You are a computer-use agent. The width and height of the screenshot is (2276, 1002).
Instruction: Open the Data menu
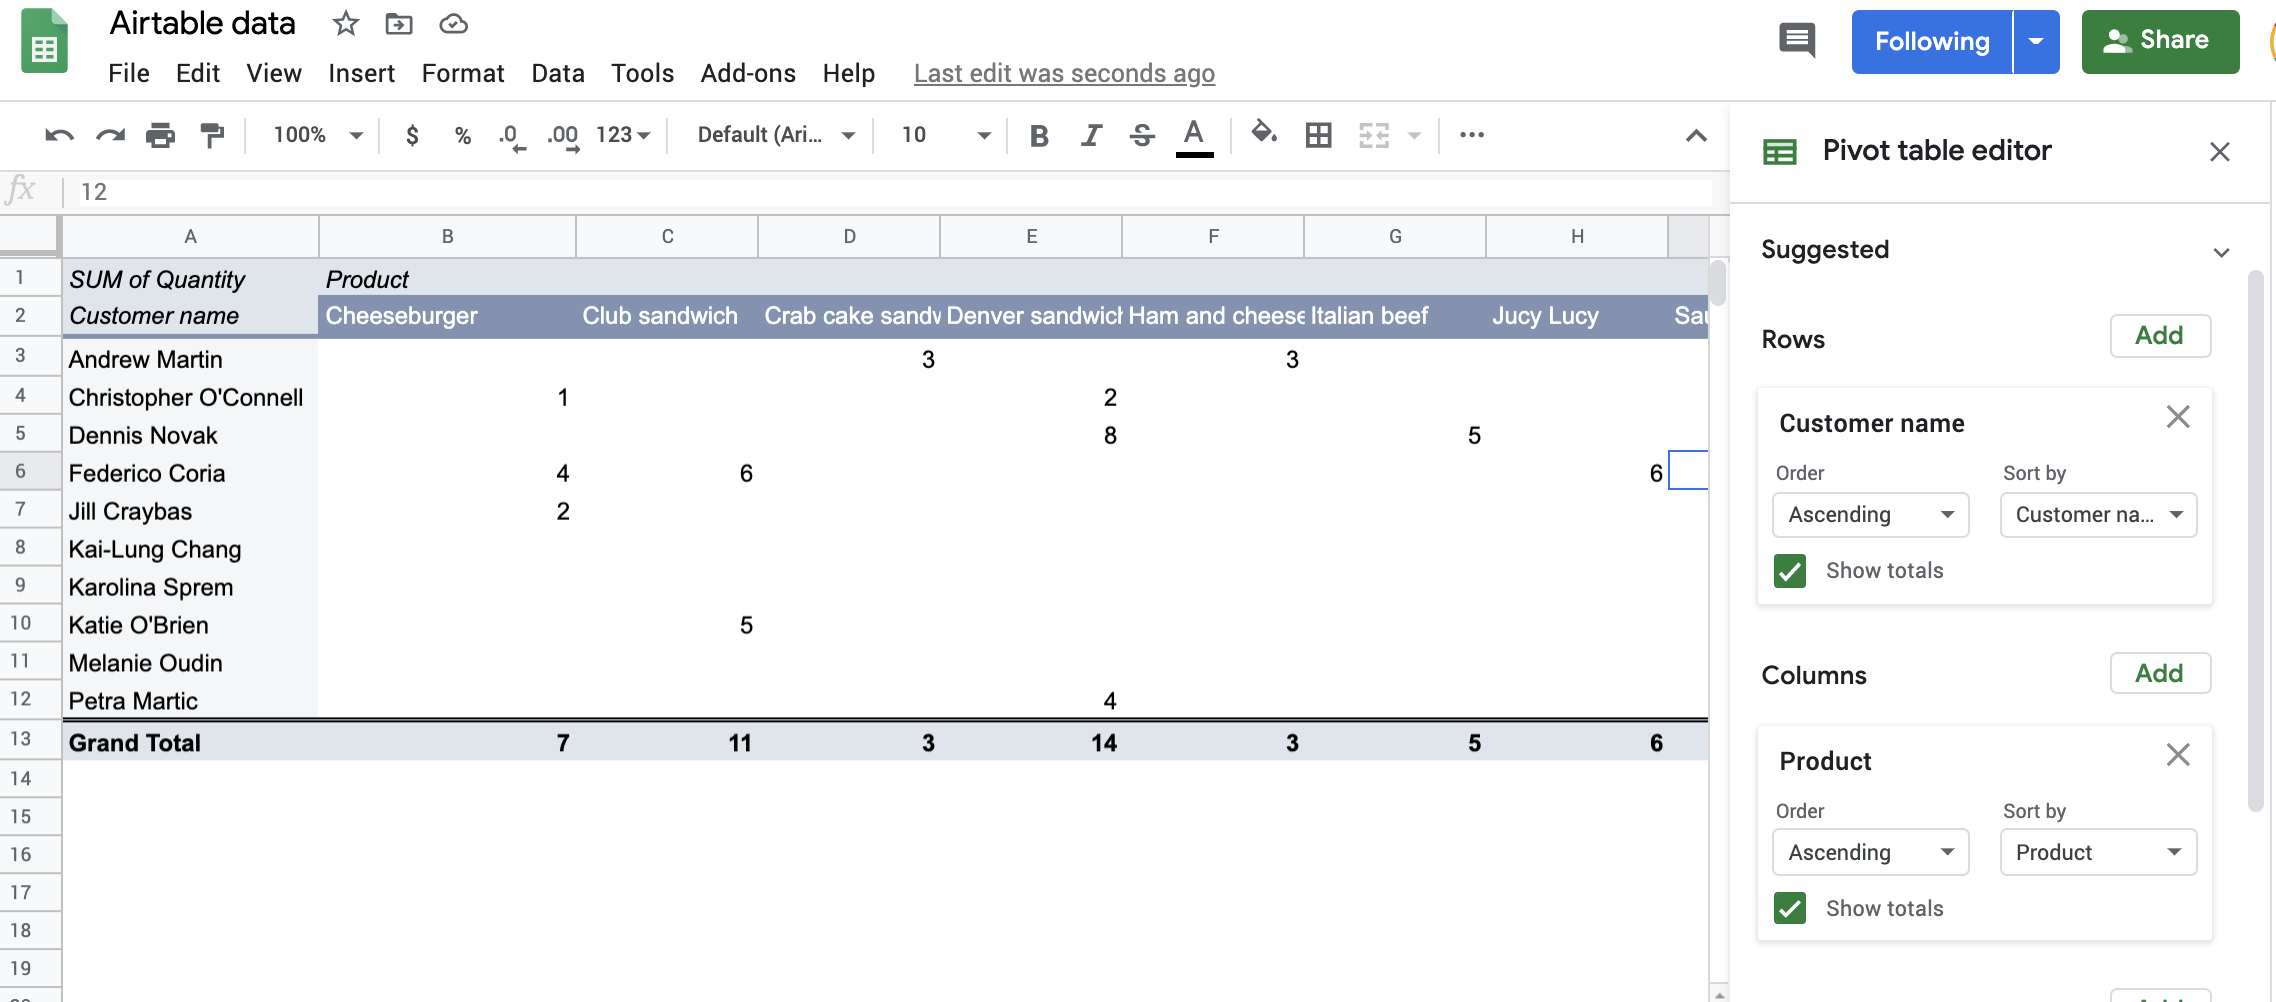[x=557, y=73]
